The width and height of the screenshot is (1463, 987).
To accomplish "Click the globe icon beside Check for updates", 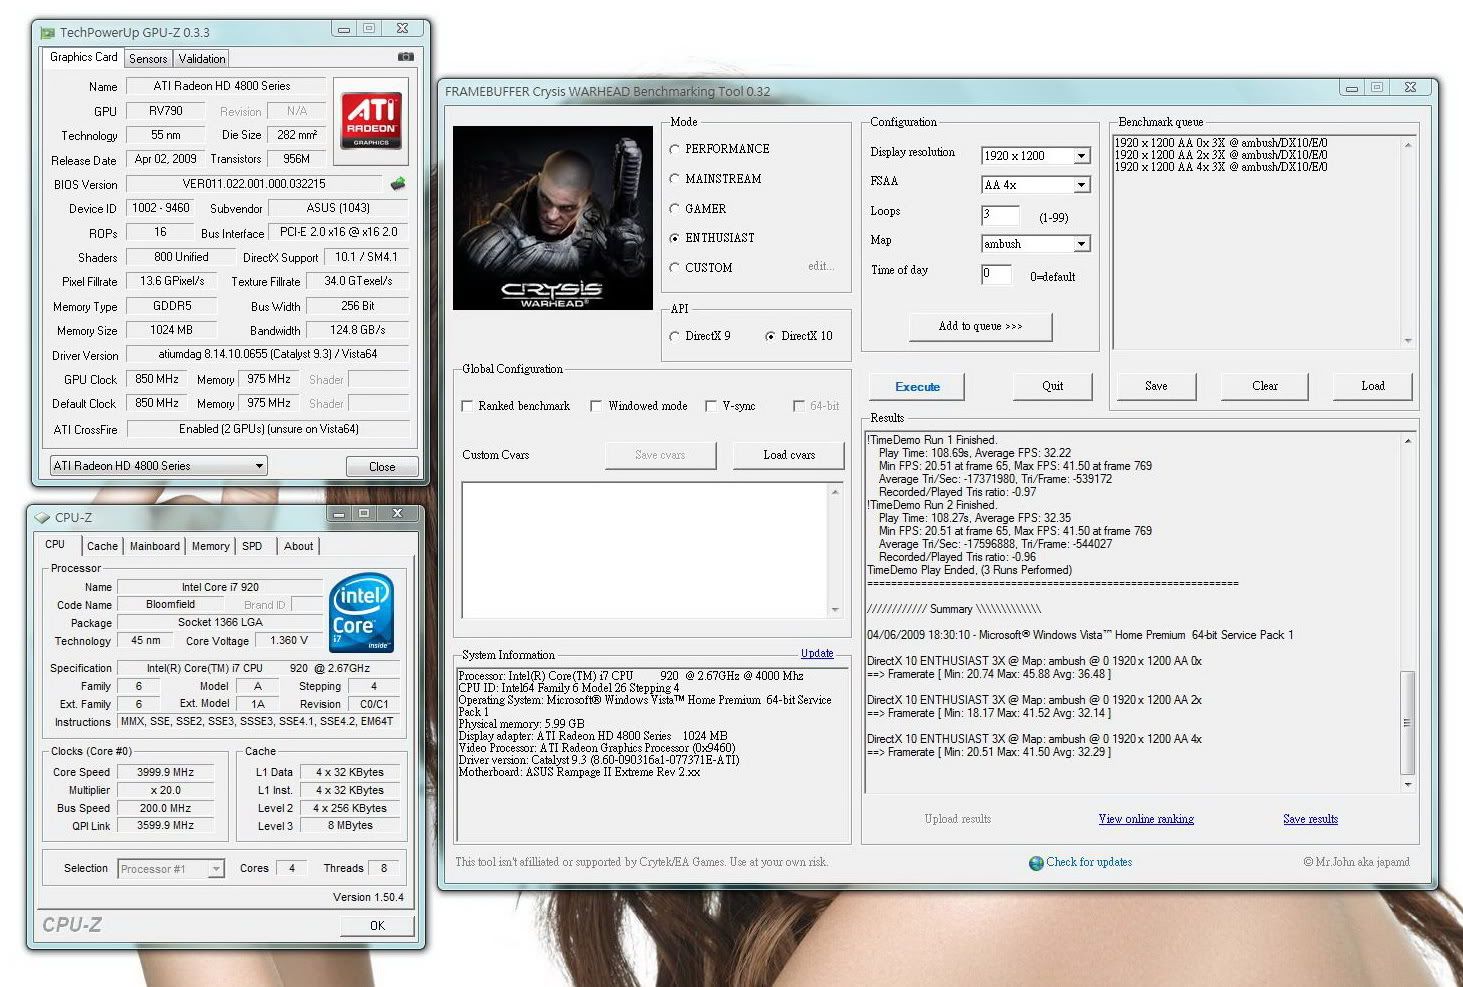I will point(1036,863).
